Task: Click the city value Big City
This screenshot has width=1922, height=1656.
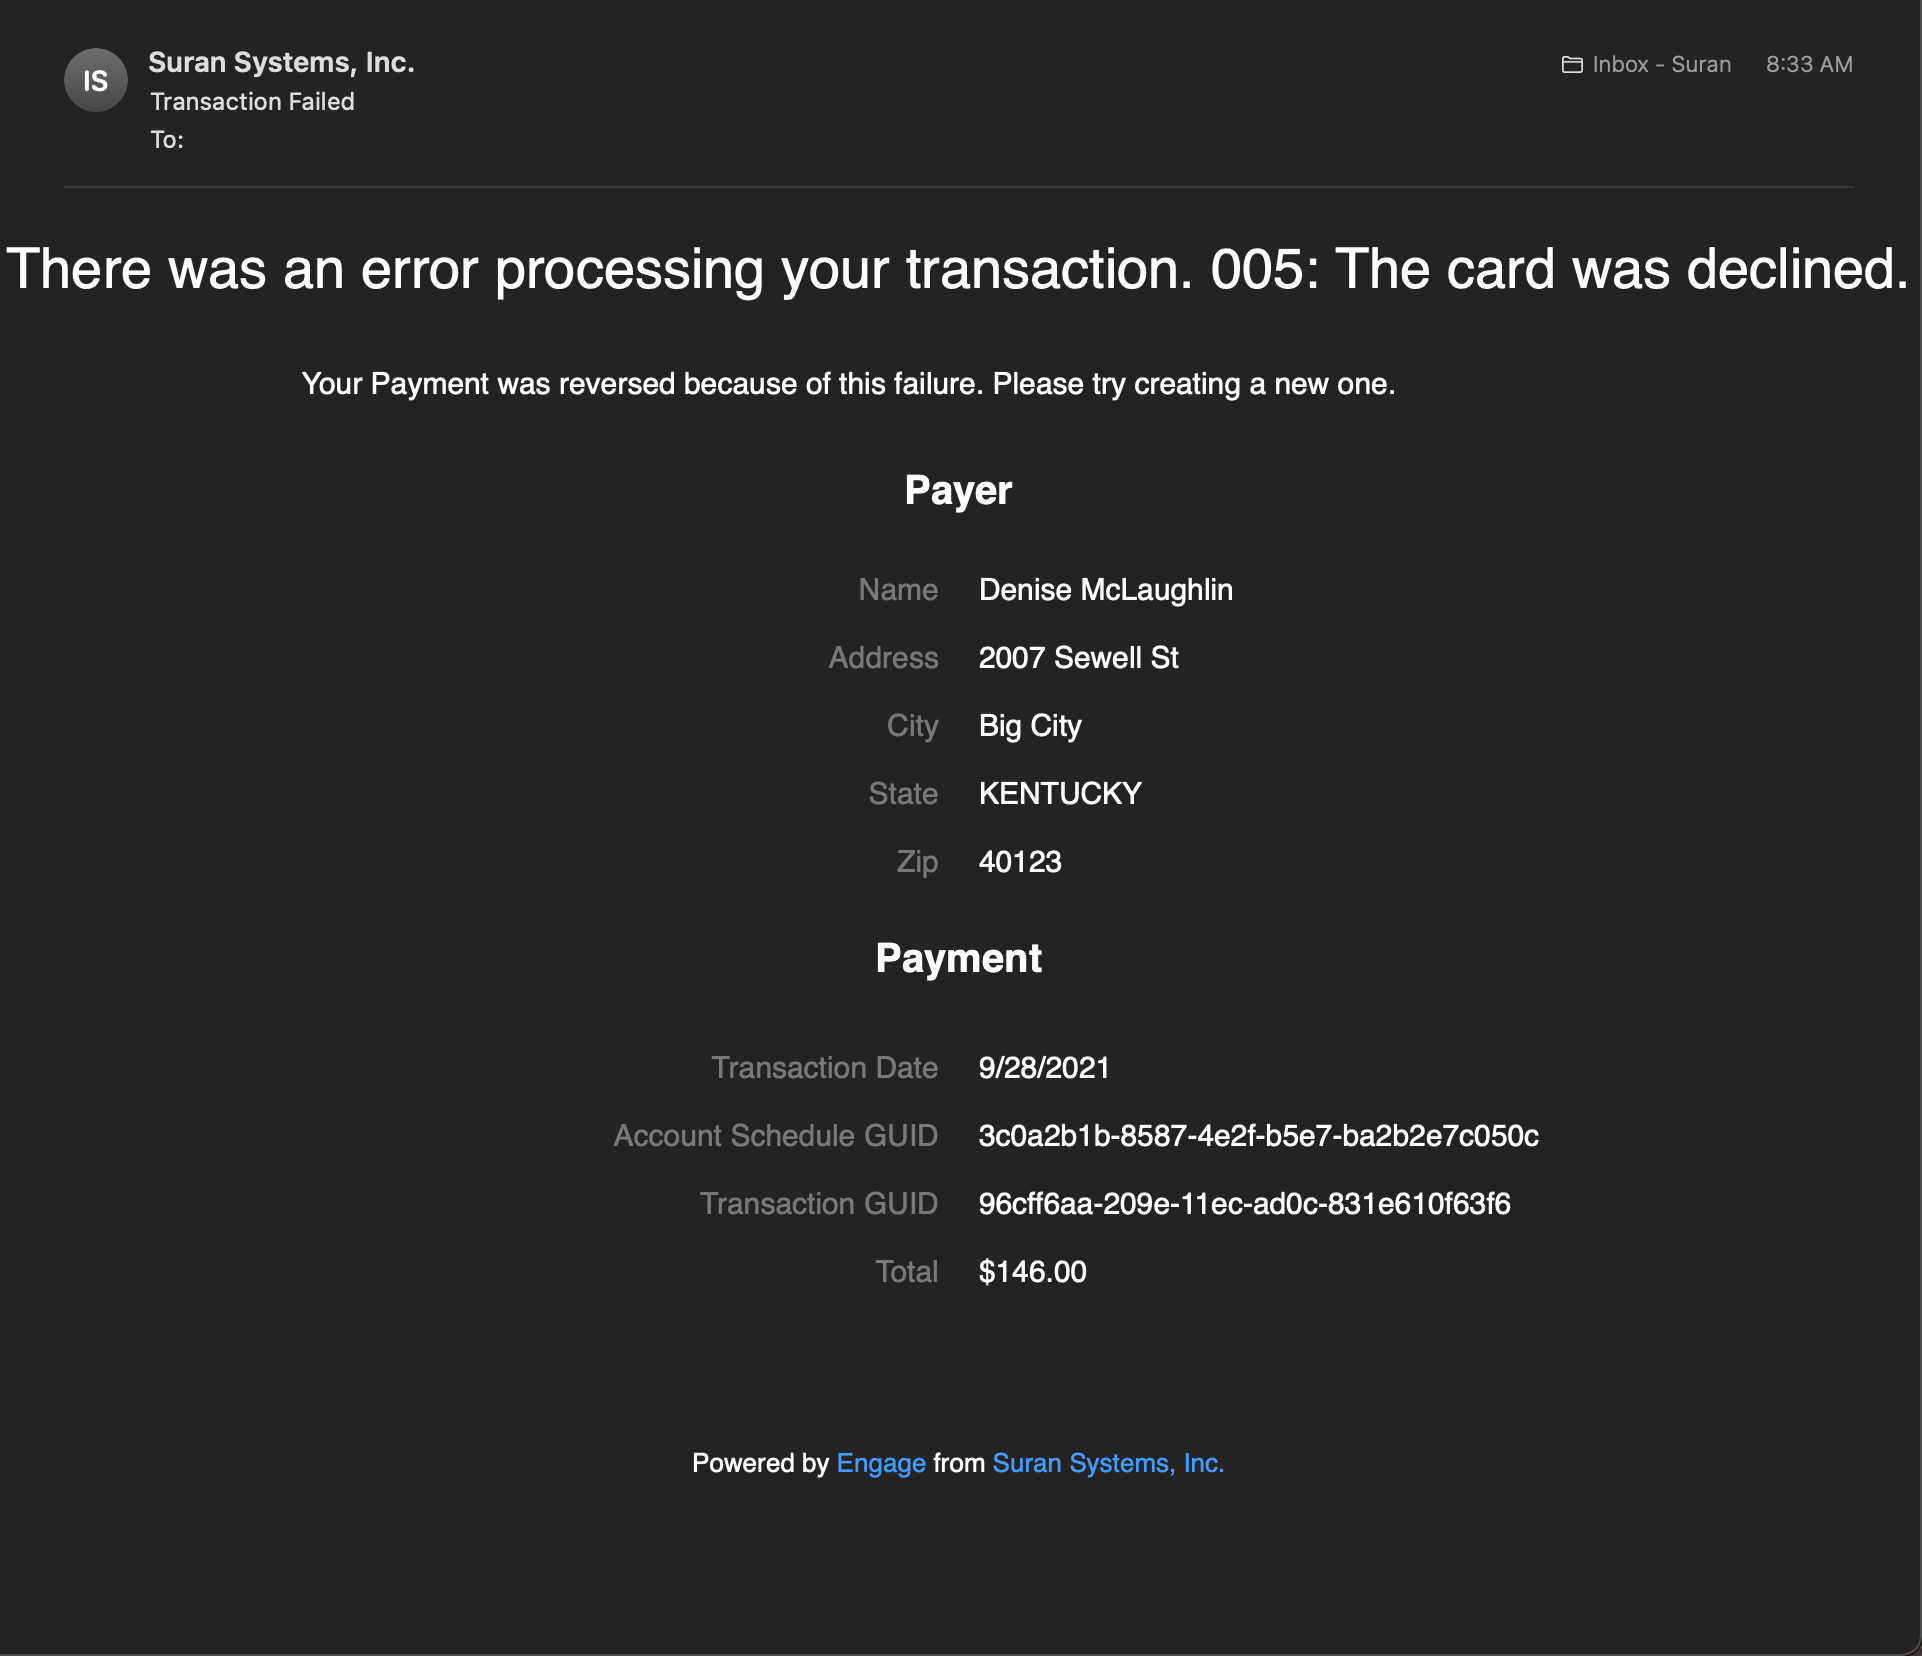Action: pyautogui.click(x=1029, y=726)
